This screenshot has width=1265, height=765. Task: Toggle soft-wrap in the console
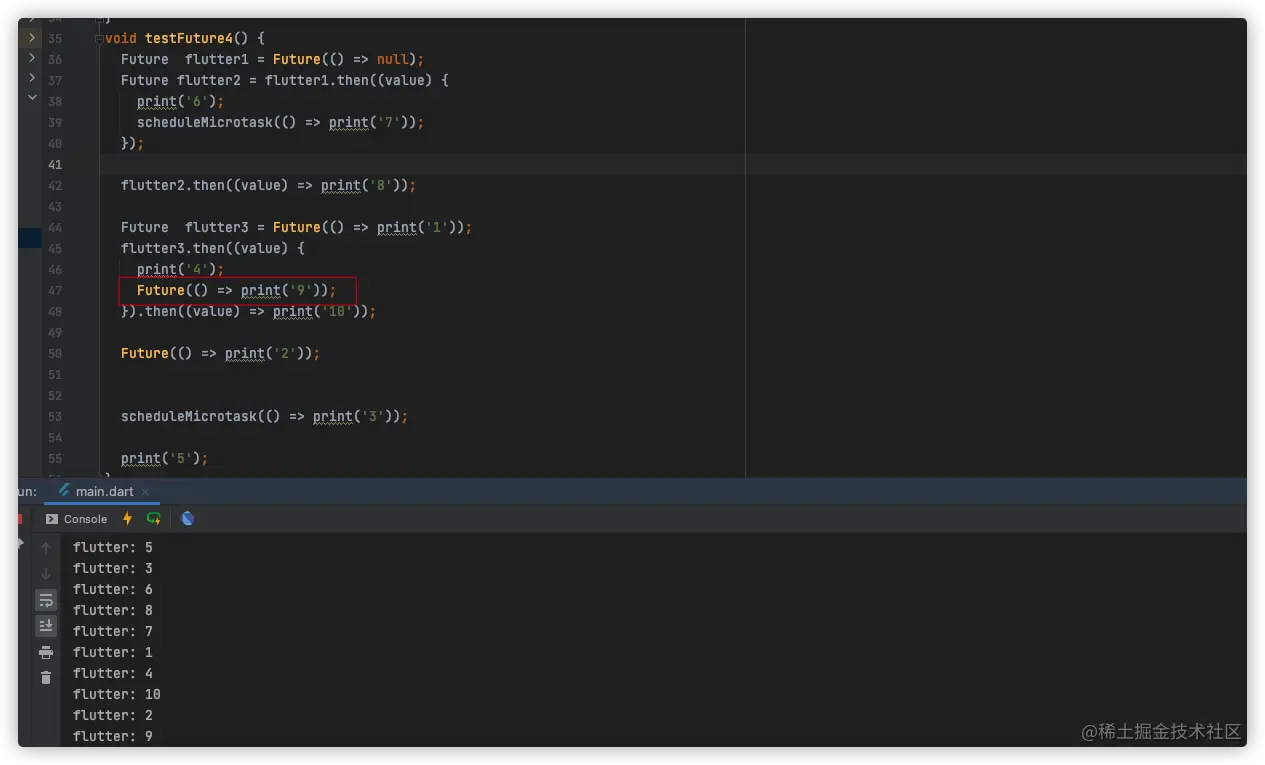click(46, 600)
